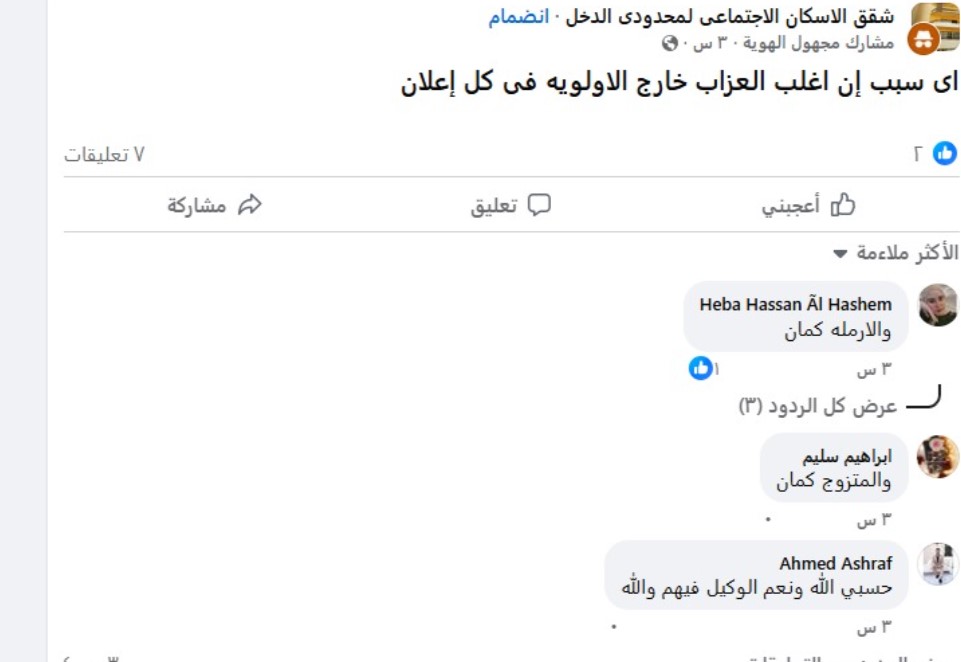Click انضمام to join the group
Image resolution: width=961 pixels, height=662 pixels.
tap(519, 17)
